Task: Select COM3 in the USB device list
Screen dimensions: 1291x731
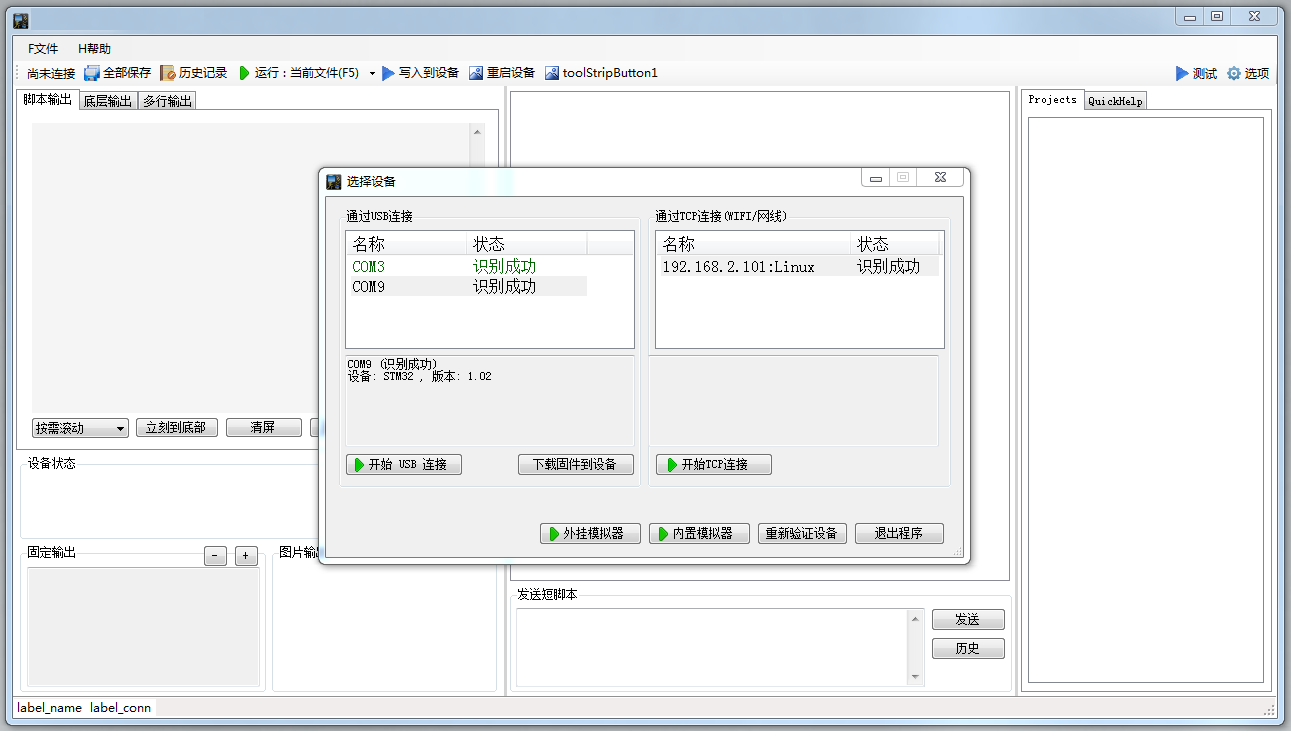Action: point(368,267)
